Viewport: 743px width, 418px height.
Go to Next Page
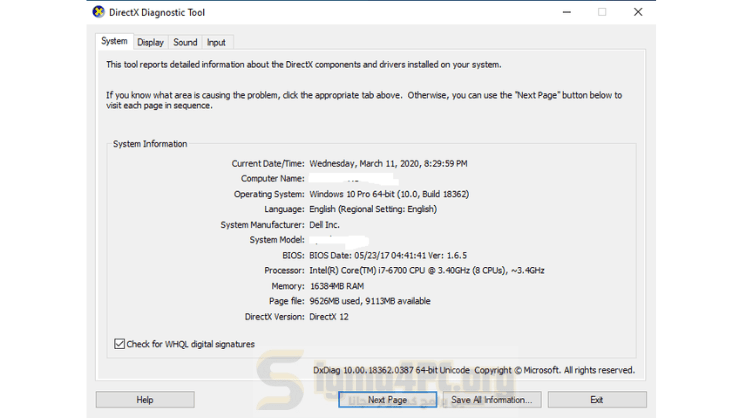coord(388,400)
